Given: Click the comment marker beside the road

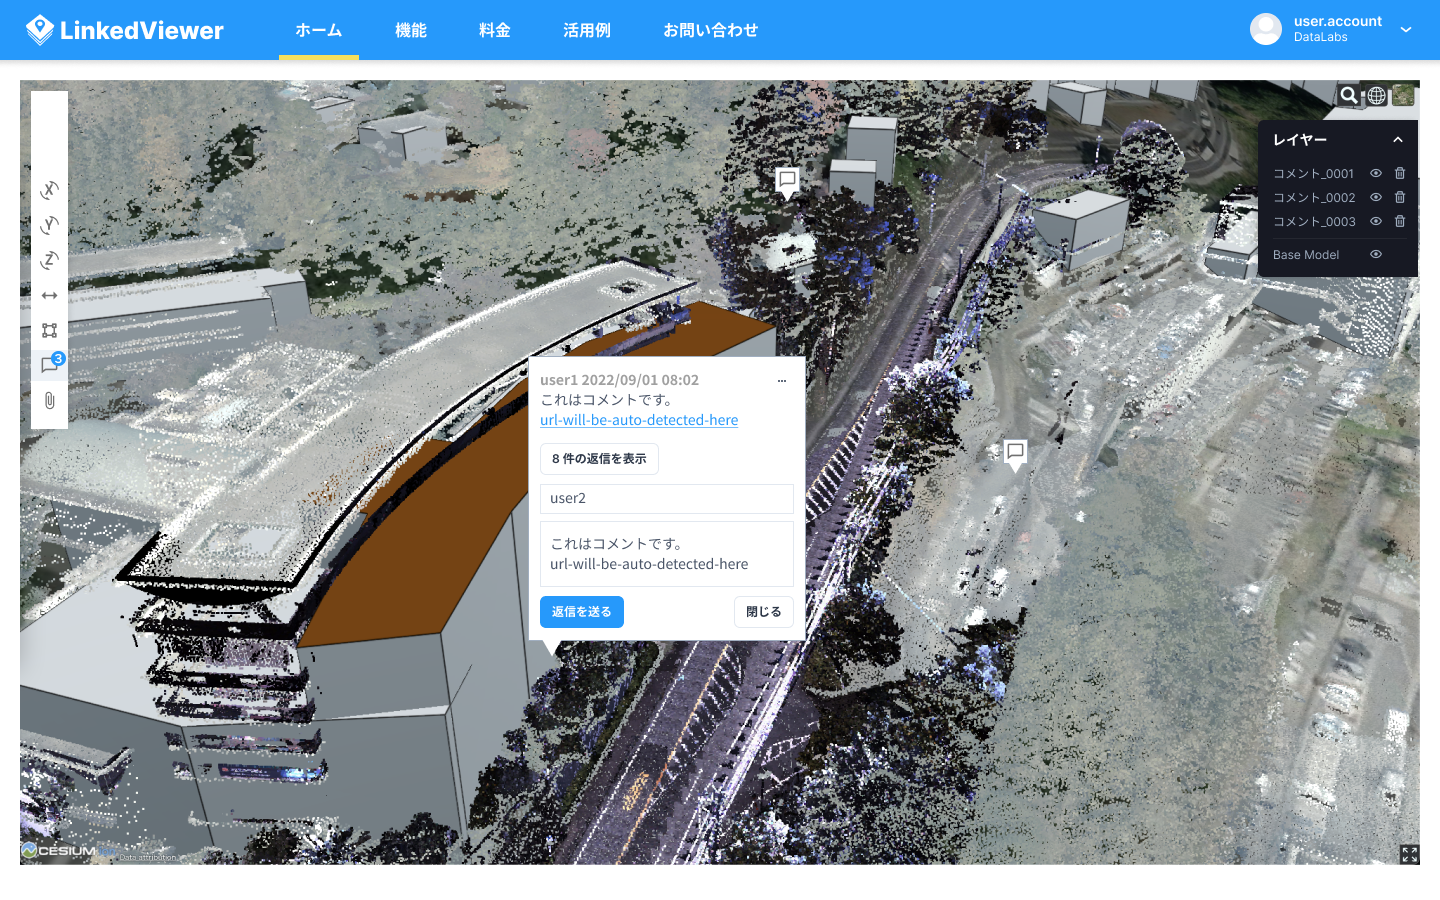Looking at the screenshot, I should [1015, 455].
